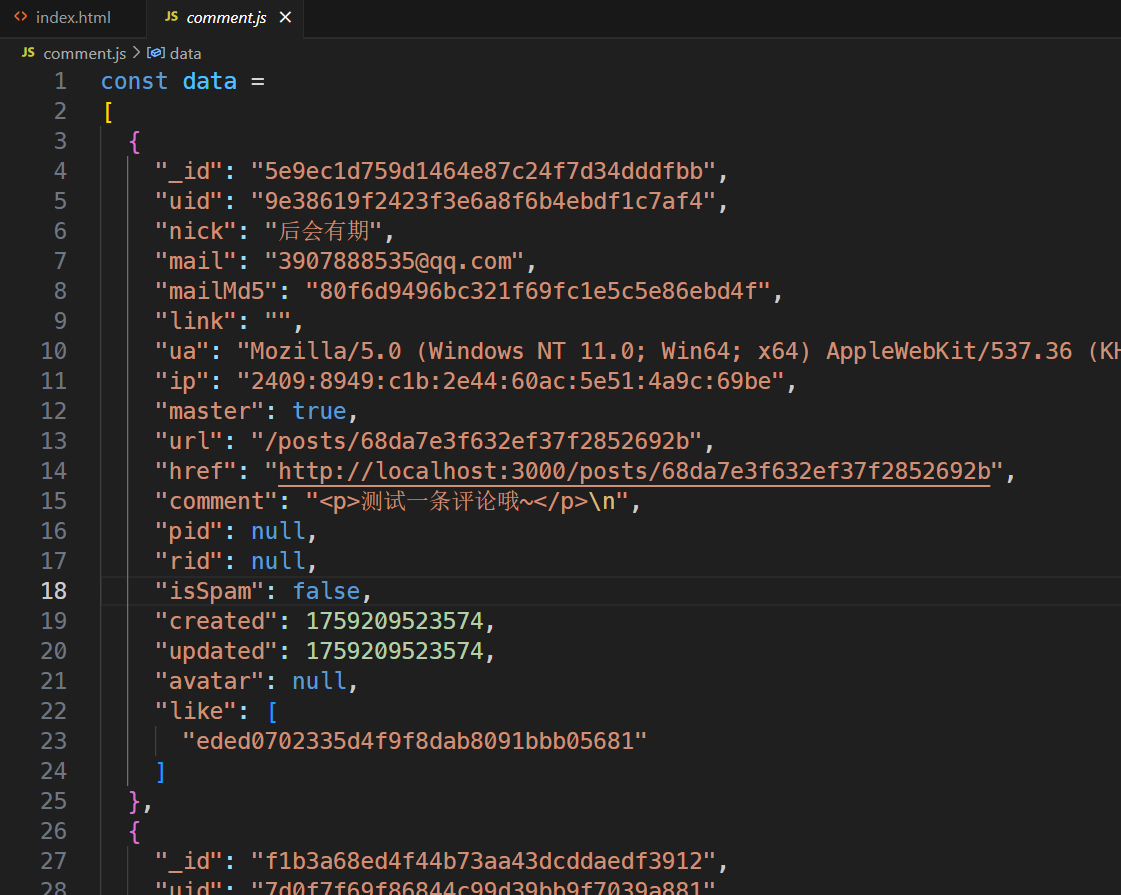This screenshot has height=895, width=1121.
Task: Select the comment.js editor tab
Action: (x=226, y=18)
